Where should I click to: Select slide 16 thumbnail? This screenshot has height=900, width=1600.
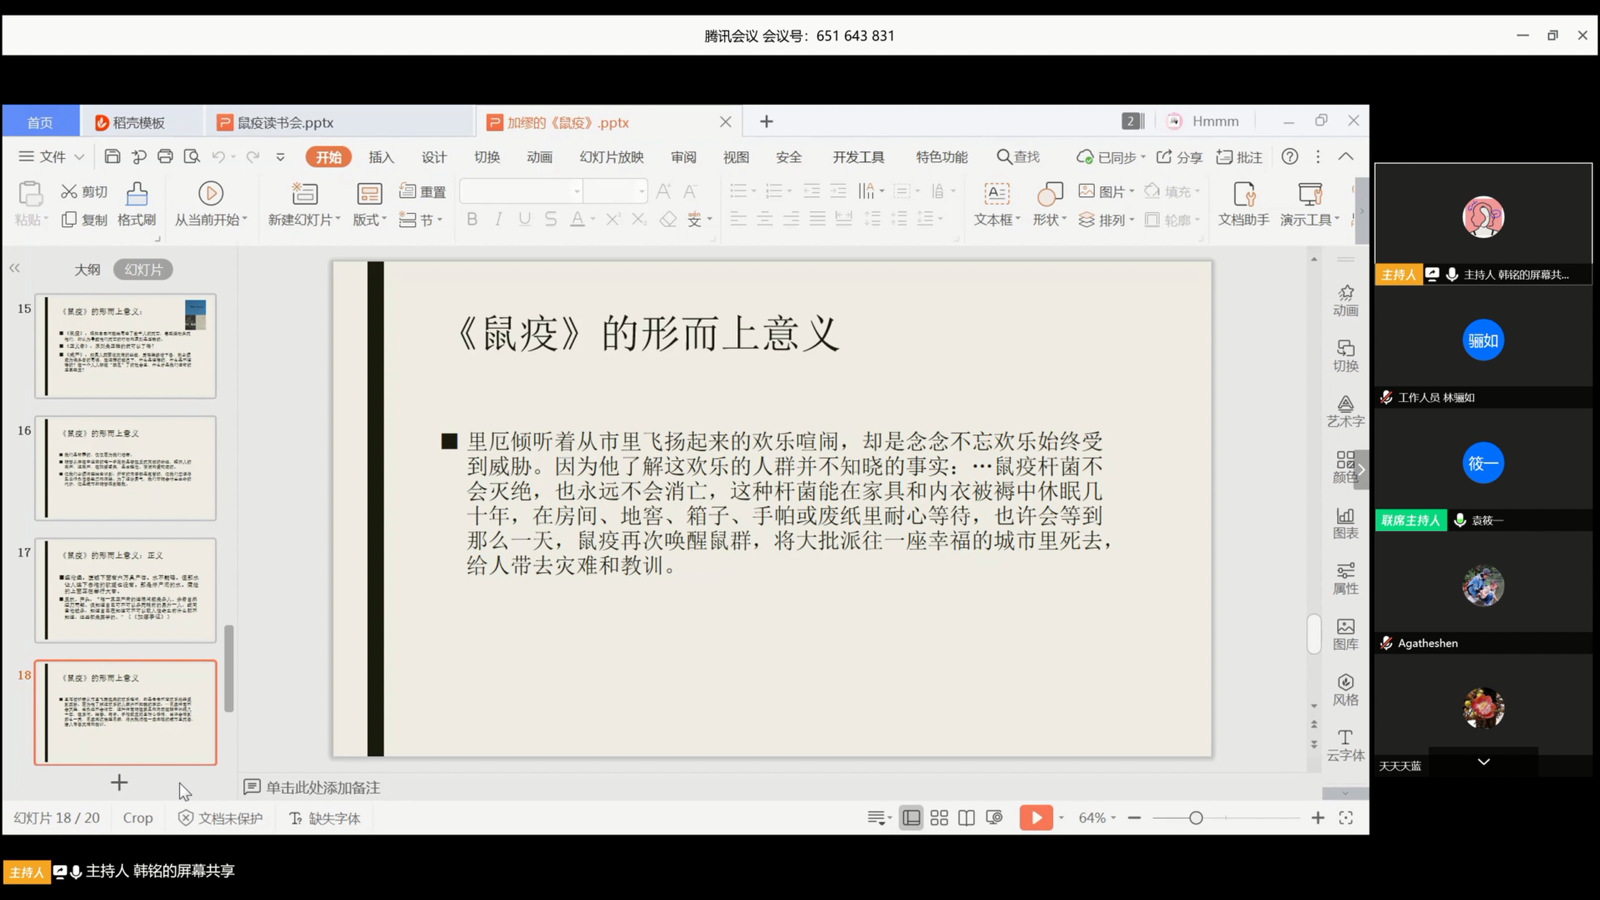point(126,468)
